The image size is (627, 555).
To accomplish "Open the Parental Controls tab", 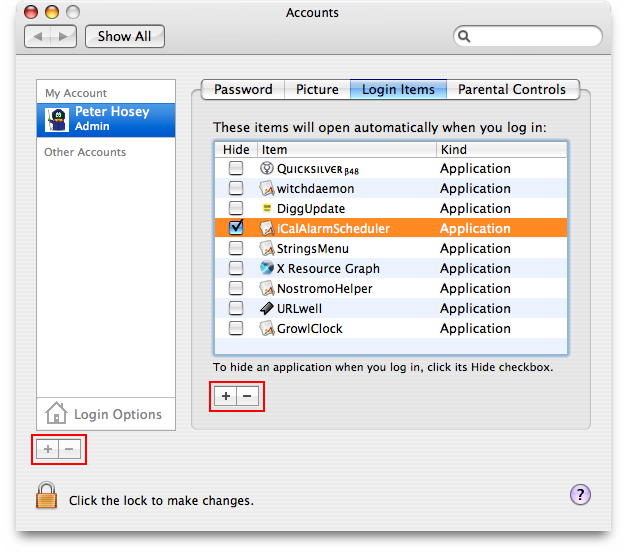I will [512, 89].
